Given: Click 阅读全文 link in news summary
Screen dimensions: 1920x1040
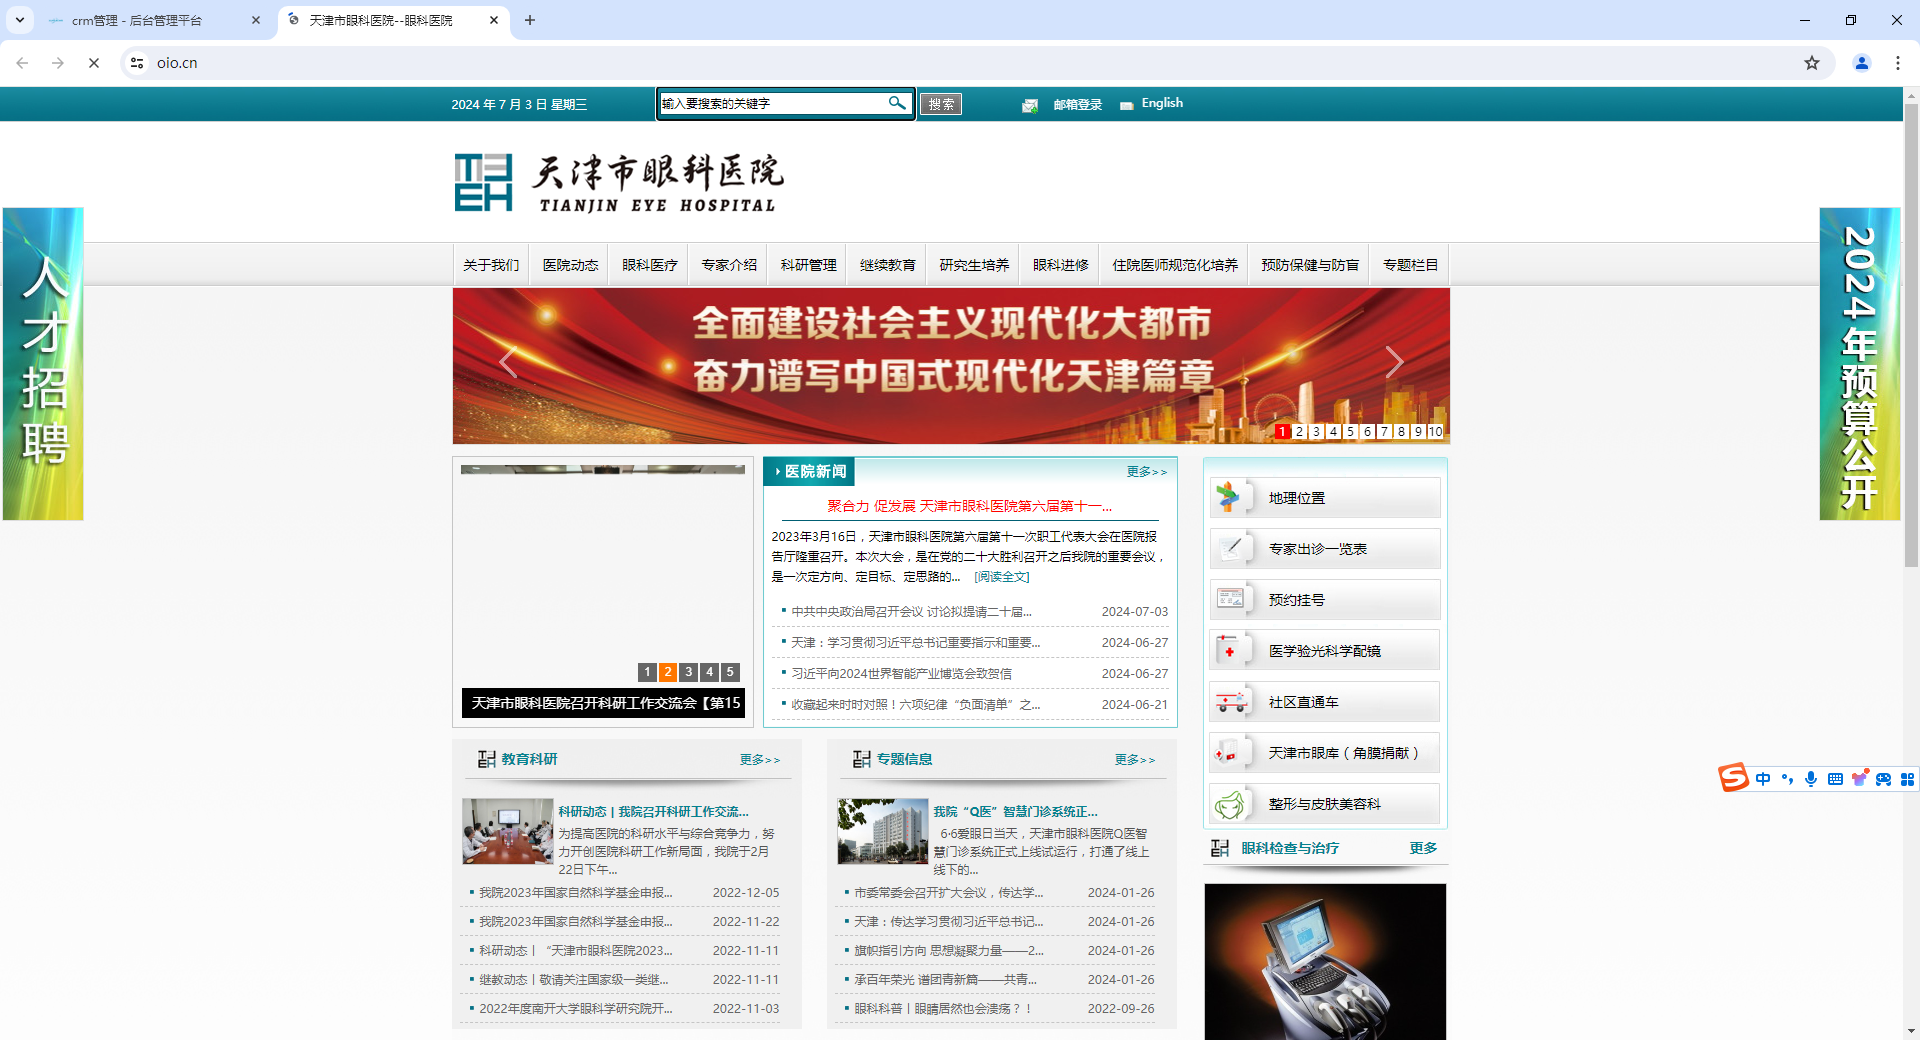Looking at the screenshot, I should tap(1002, 577).
